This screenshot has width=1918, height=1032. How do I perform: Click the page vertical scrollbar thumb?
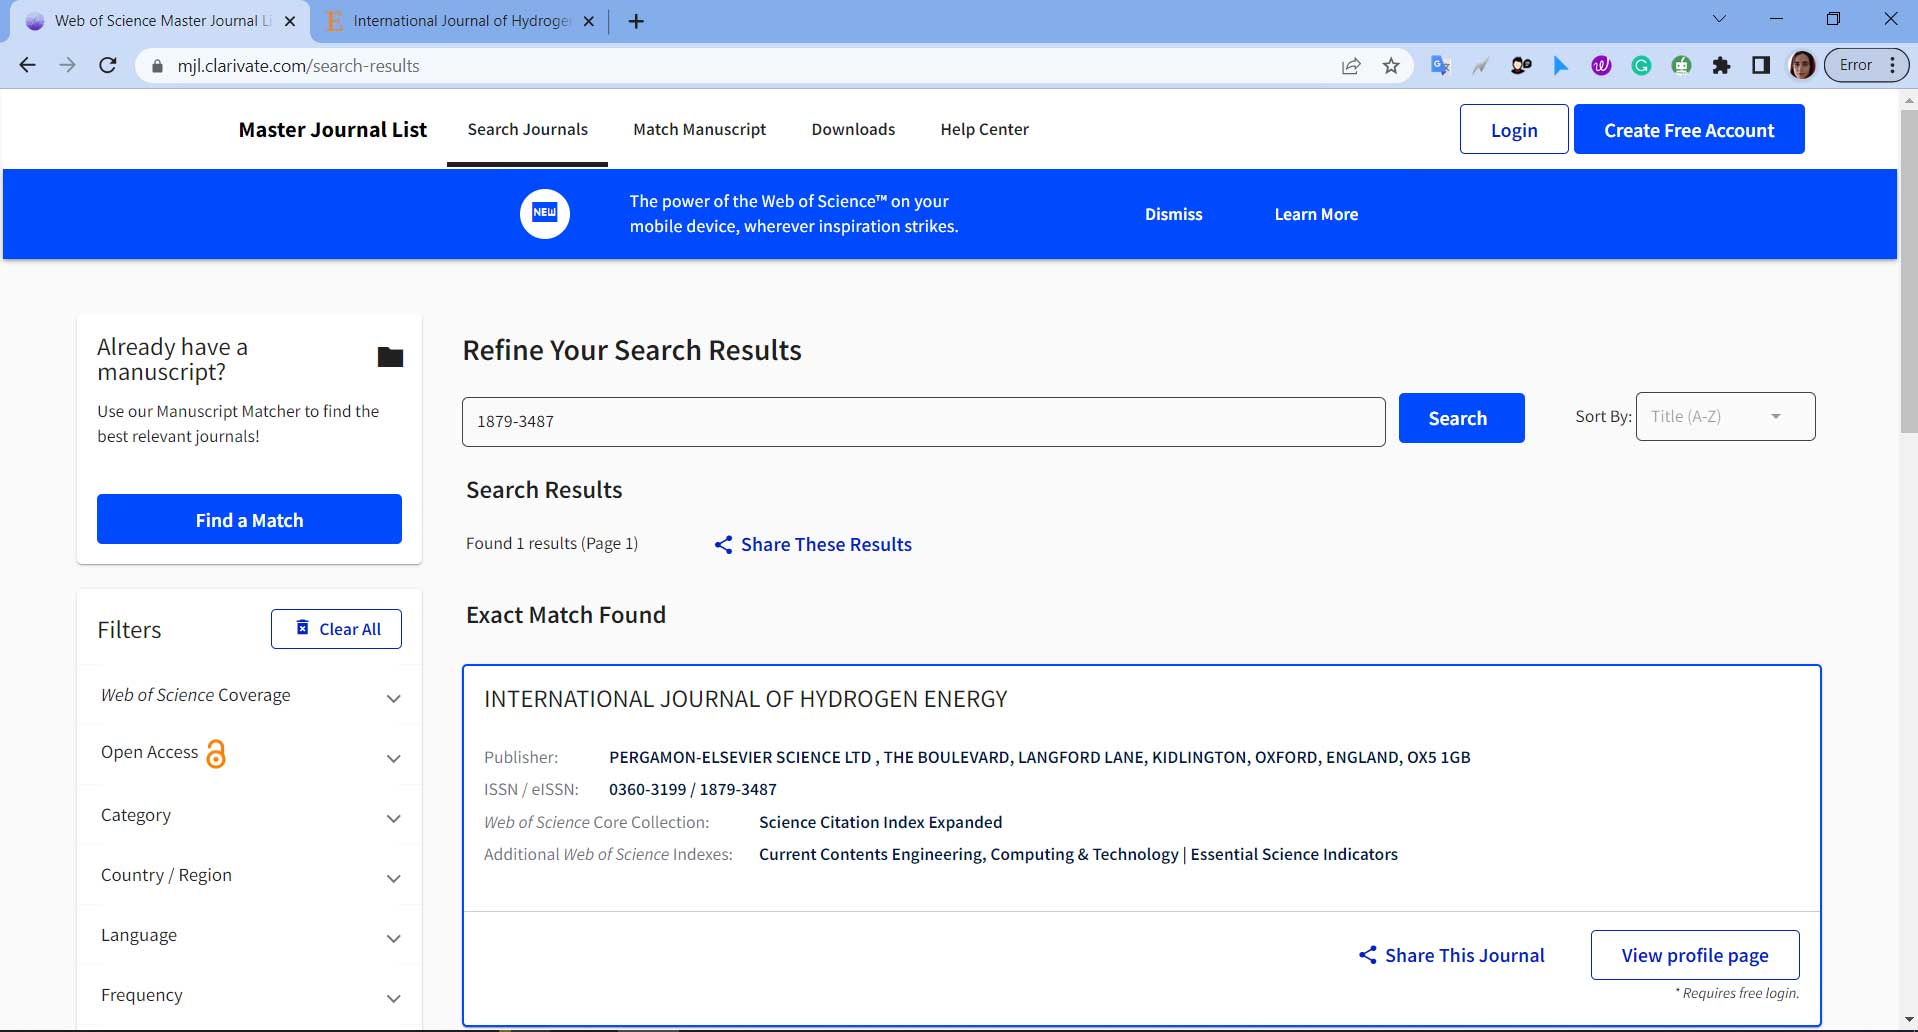pyautogui.click(x=1908, y=270)
